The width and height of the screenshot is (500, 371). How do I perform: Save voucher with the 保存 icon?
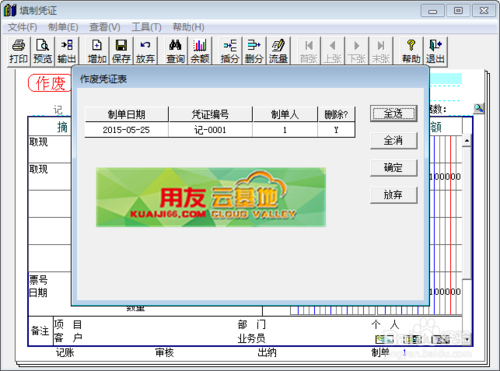click(x=121, y=51)
